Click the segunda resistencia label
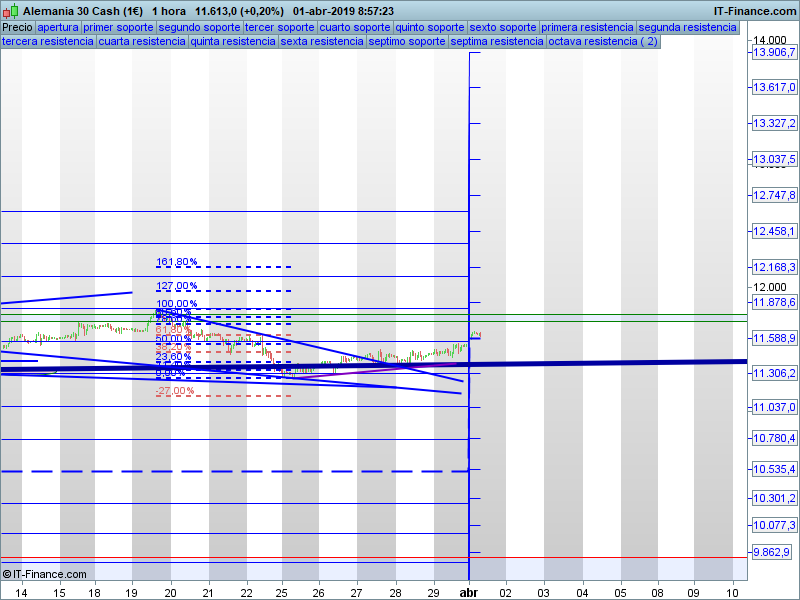The image size is (800, 600). tap(687, 27)
